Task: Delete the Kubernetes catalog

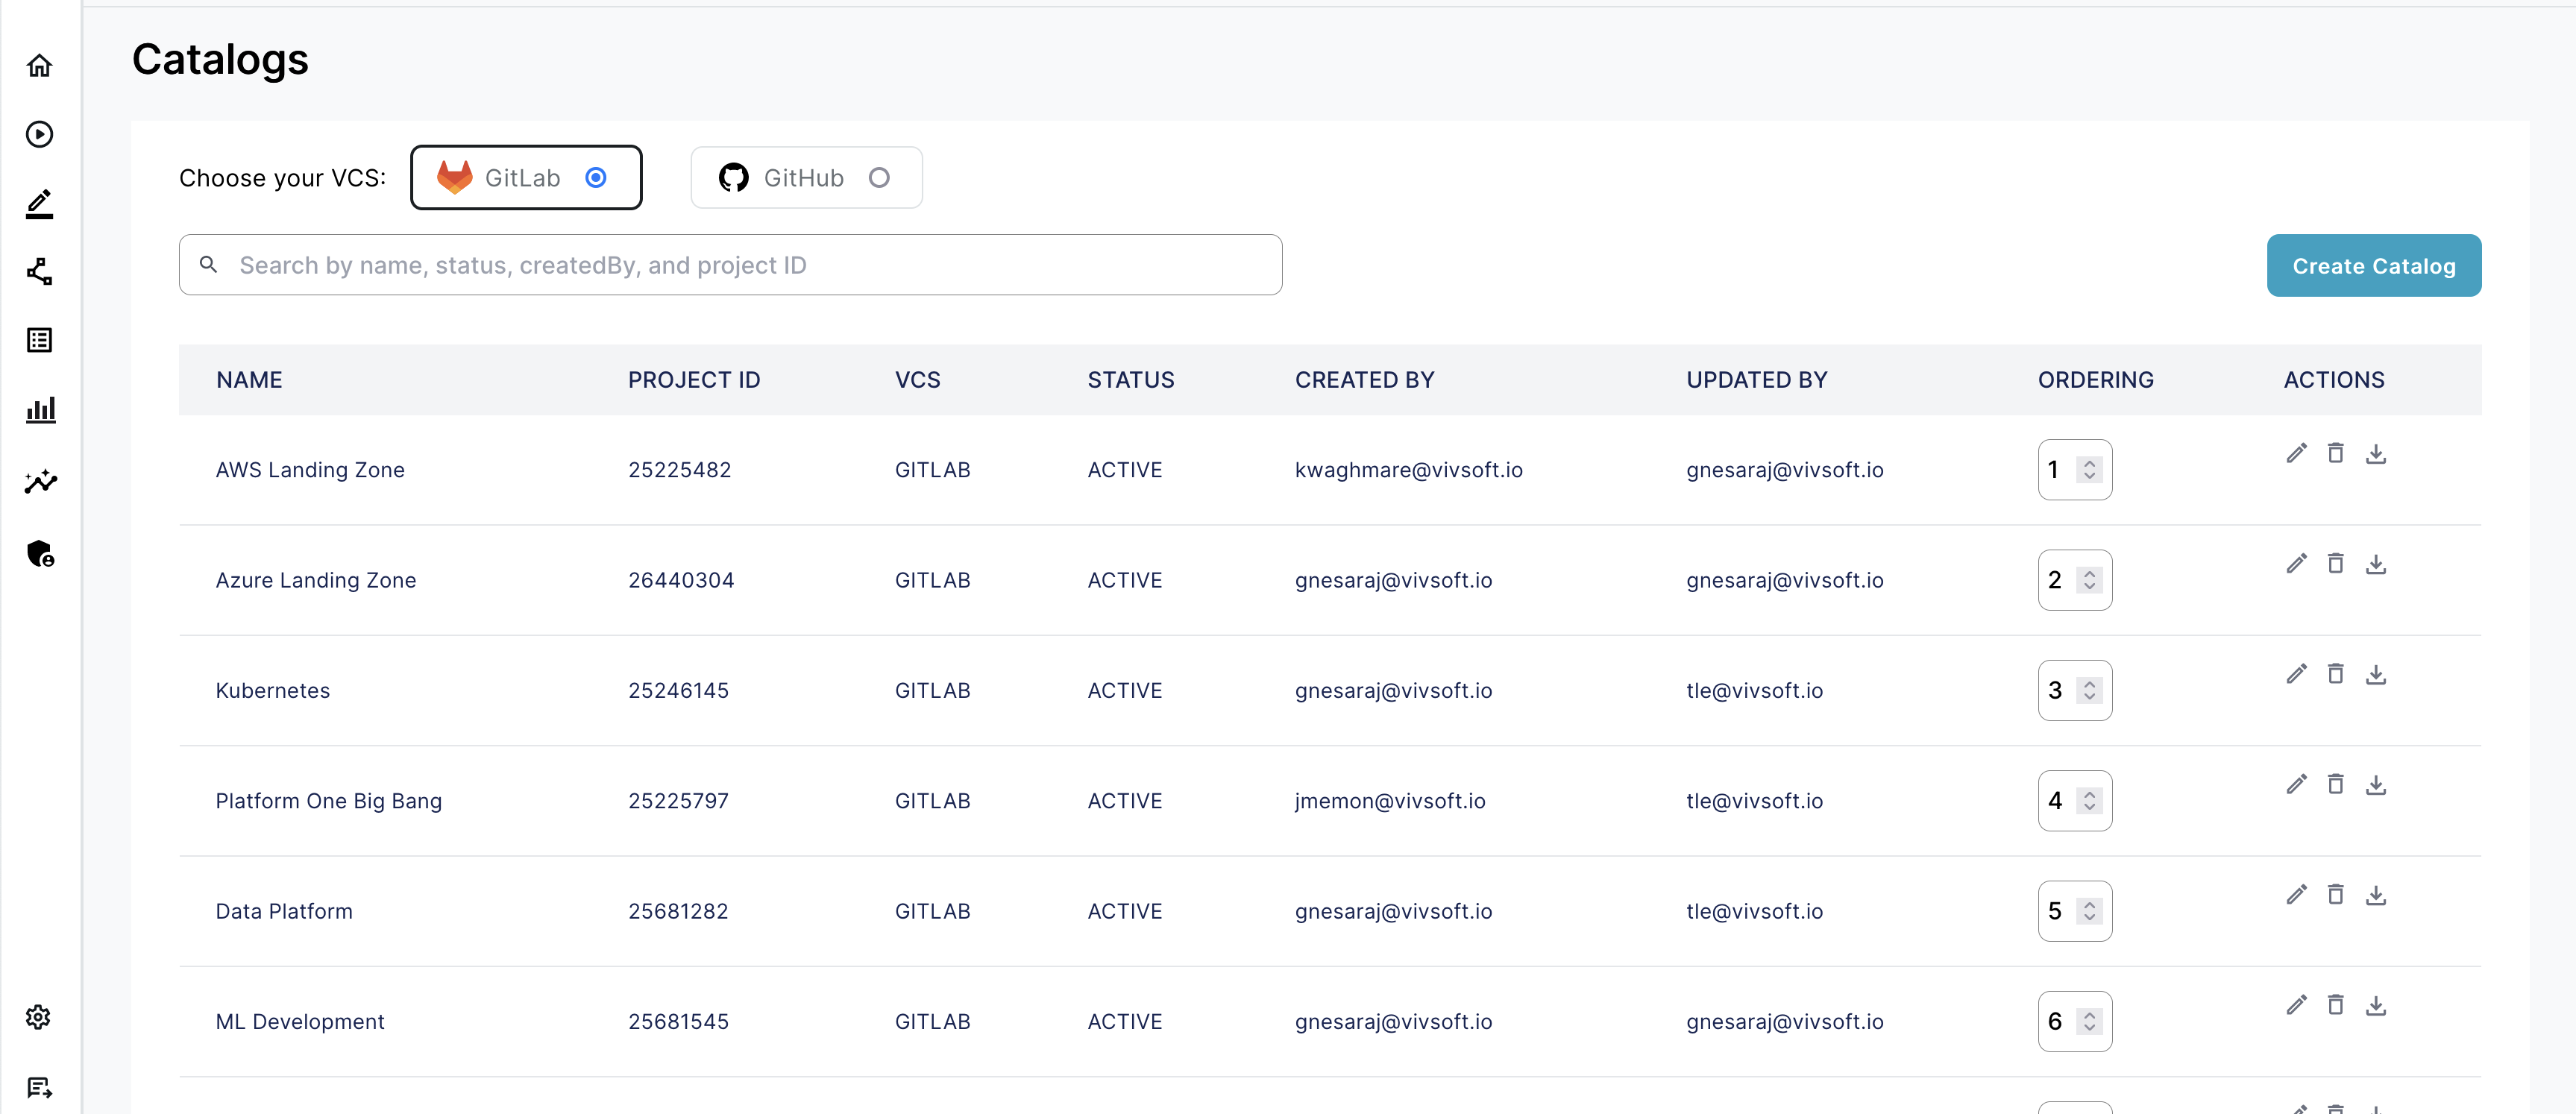Action: click(2335, 674)
